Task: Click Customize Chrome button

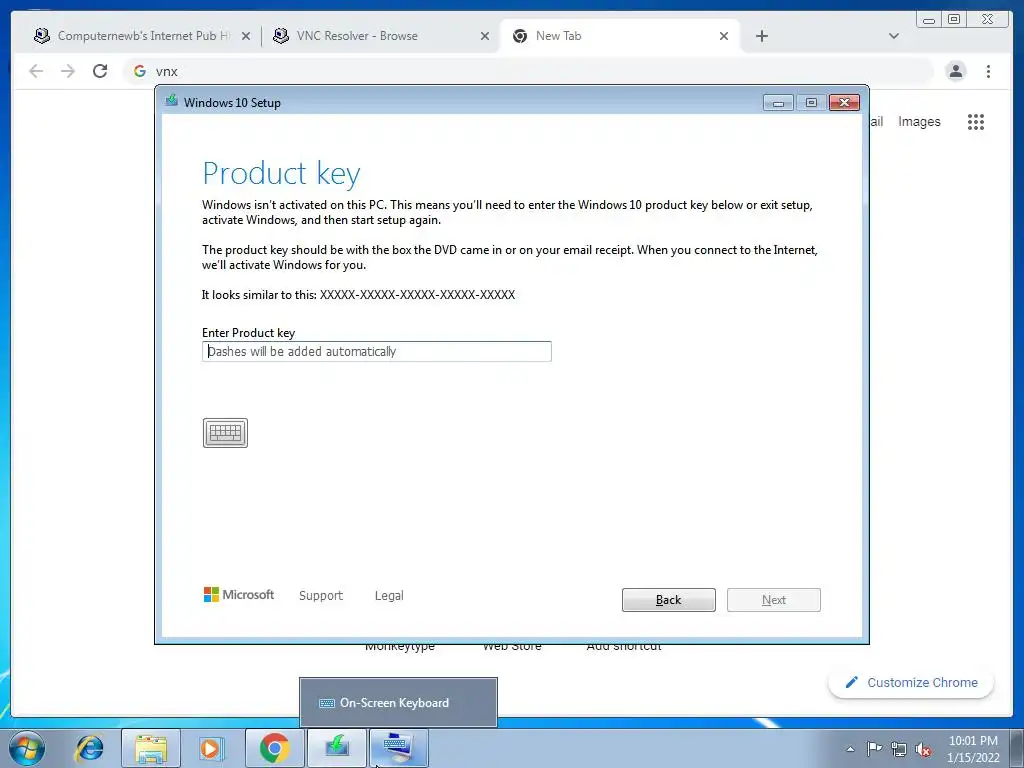Action: [912, 682]
